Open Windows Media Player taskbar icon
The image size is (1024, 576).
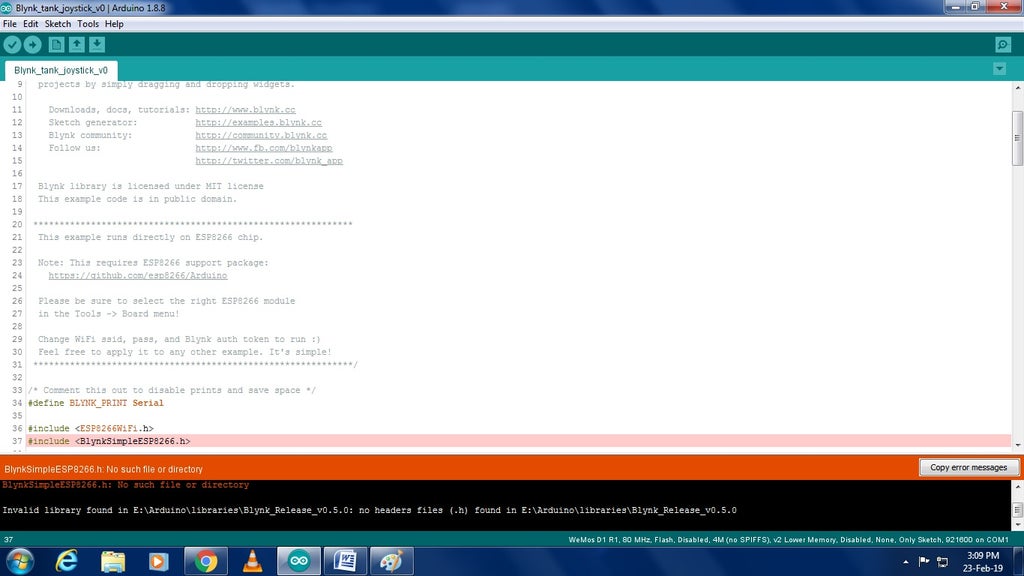(x=159, y=561)
